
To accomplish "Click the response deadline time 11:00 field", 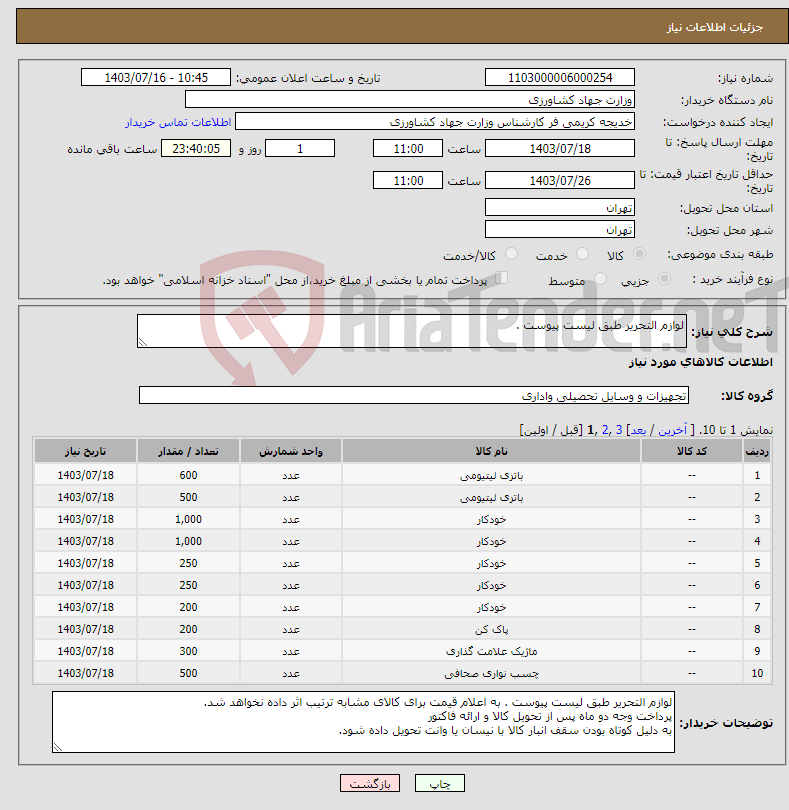I will point(408,149).
